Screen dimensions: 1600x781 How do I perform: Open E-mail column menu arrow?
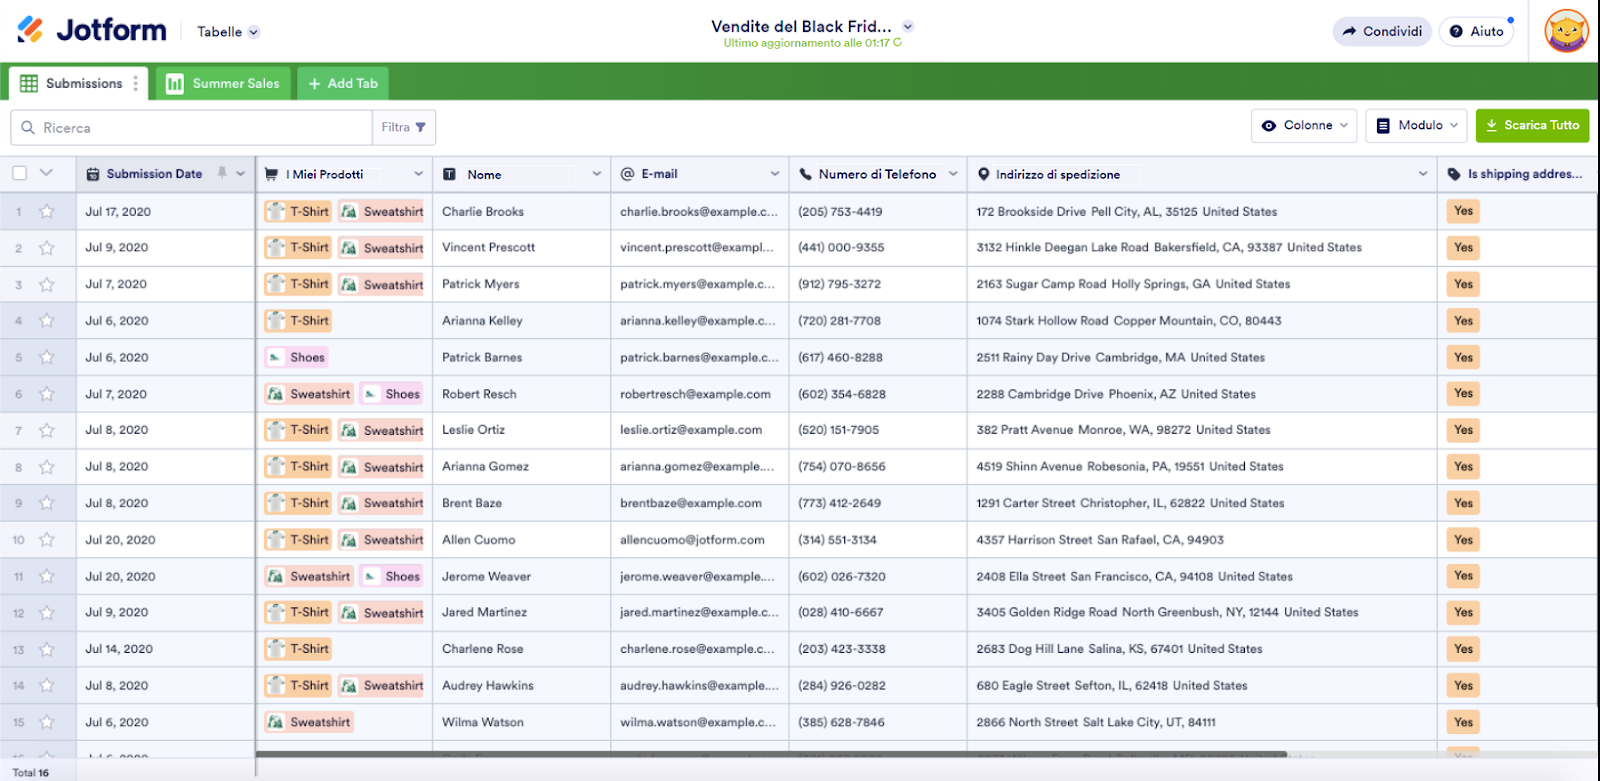774,174
